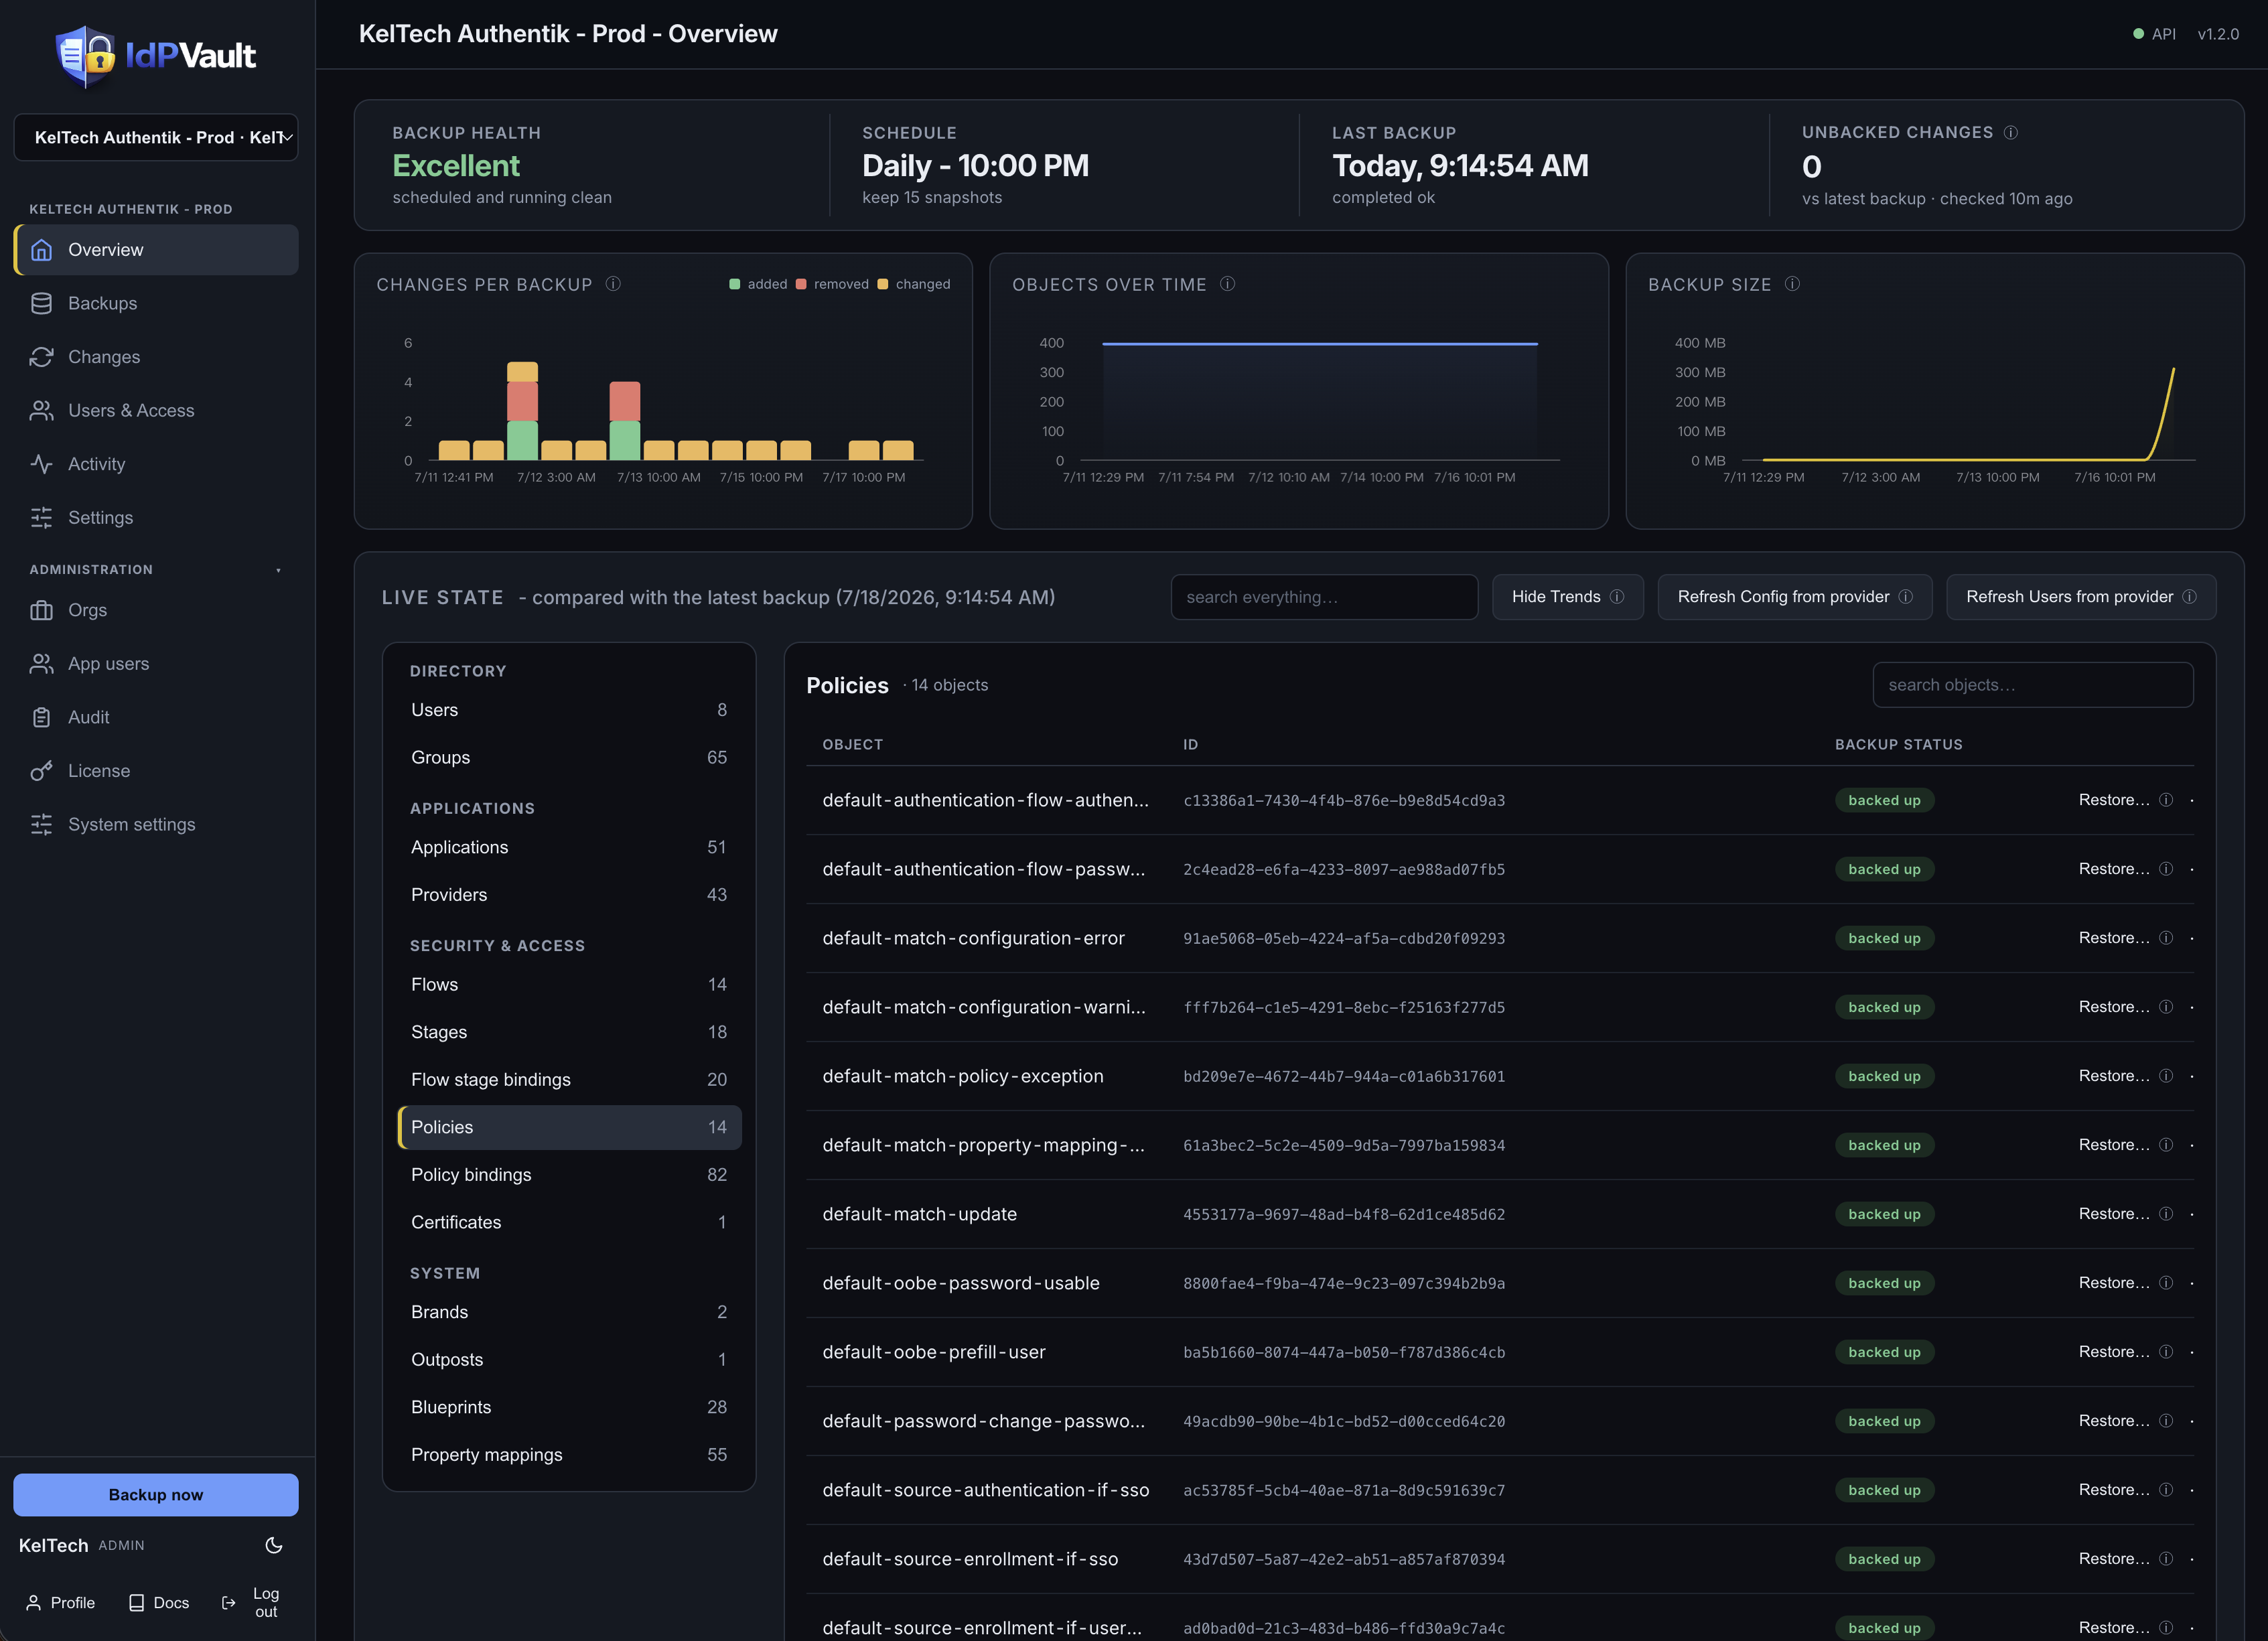Toggle dark mode moon icon

[x=274, y=1545]
